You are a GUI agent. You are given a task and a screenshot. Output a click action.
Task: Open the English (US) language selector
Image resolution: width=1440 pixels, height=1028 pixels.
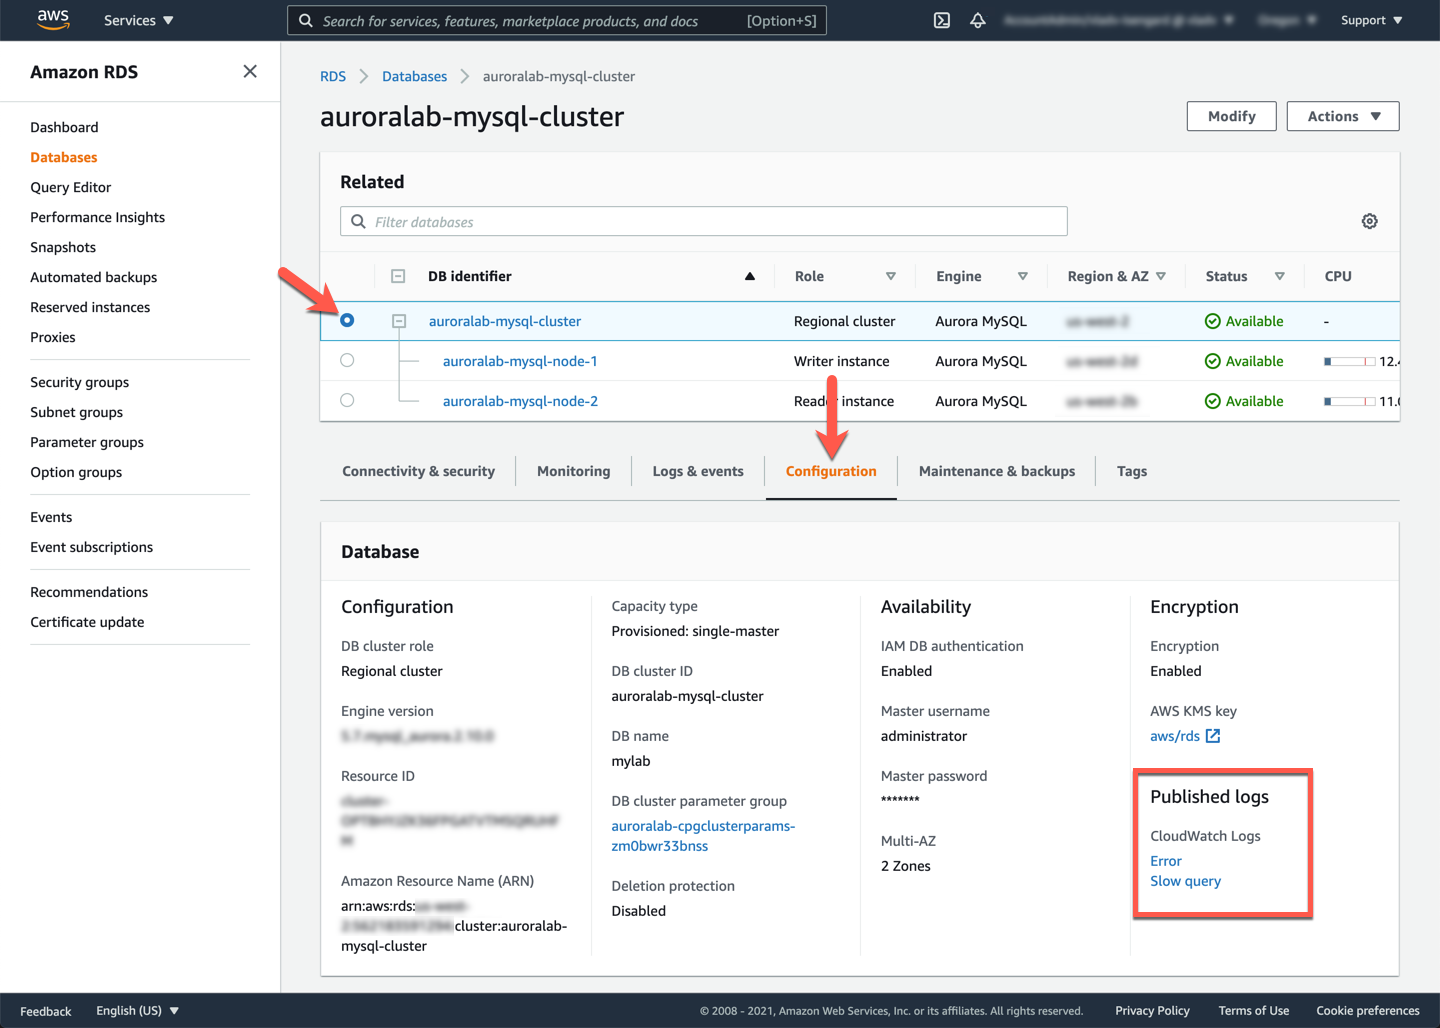(x=137, y=1010)
